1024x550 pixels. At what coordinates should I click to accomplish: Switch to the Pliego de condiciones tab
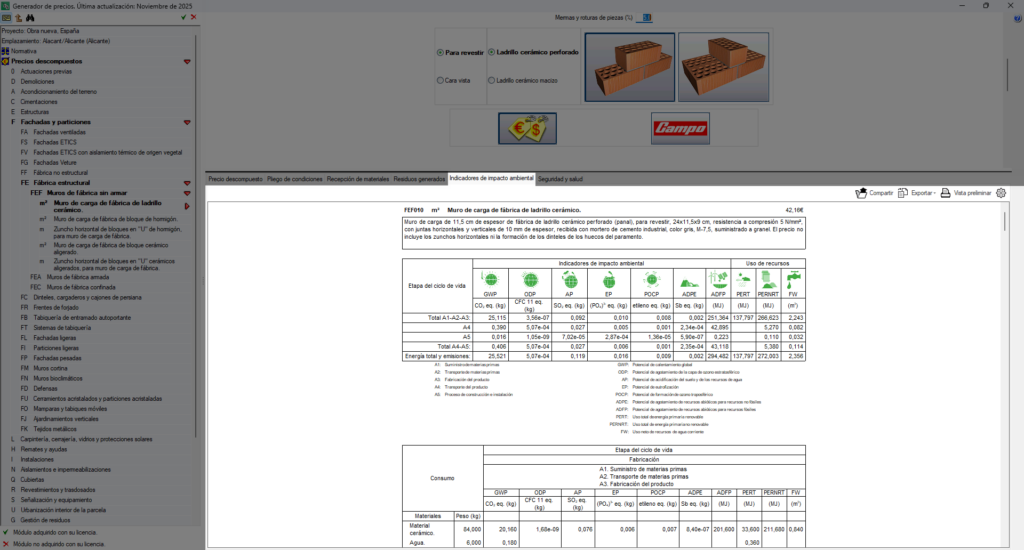click(x=295, y=179)
